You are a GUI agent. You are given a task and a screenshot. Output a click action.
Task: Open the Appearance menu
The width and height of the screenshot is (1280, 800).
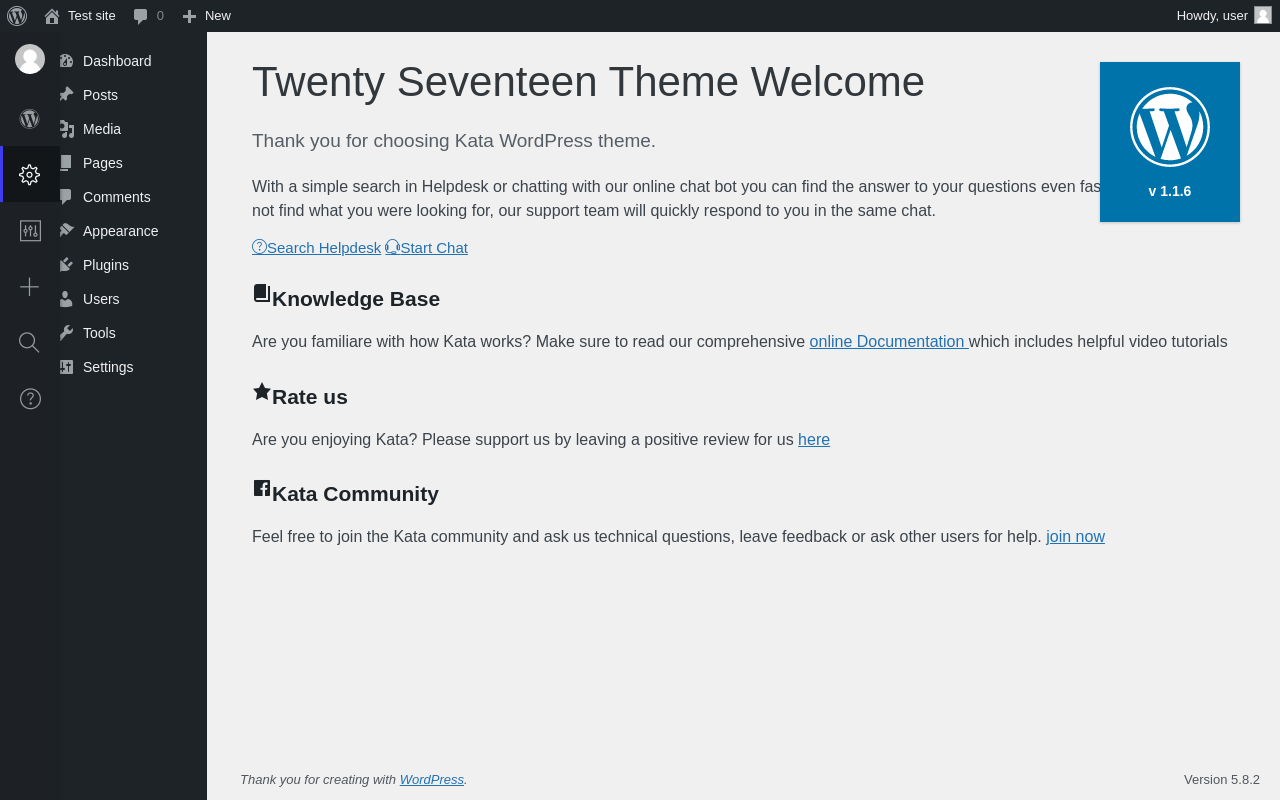coord(120,231)
